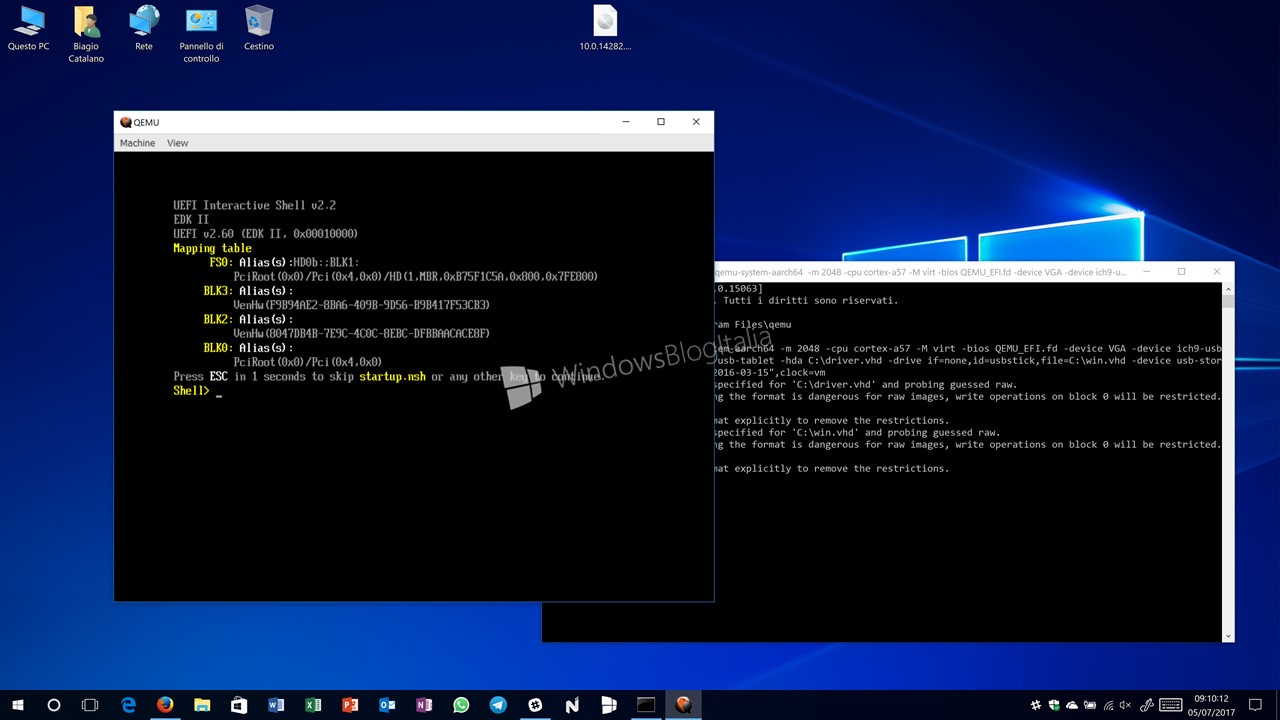Open Telegram from the taskbar
Viewport: 1280px width, 720px height.
(498, 705)
